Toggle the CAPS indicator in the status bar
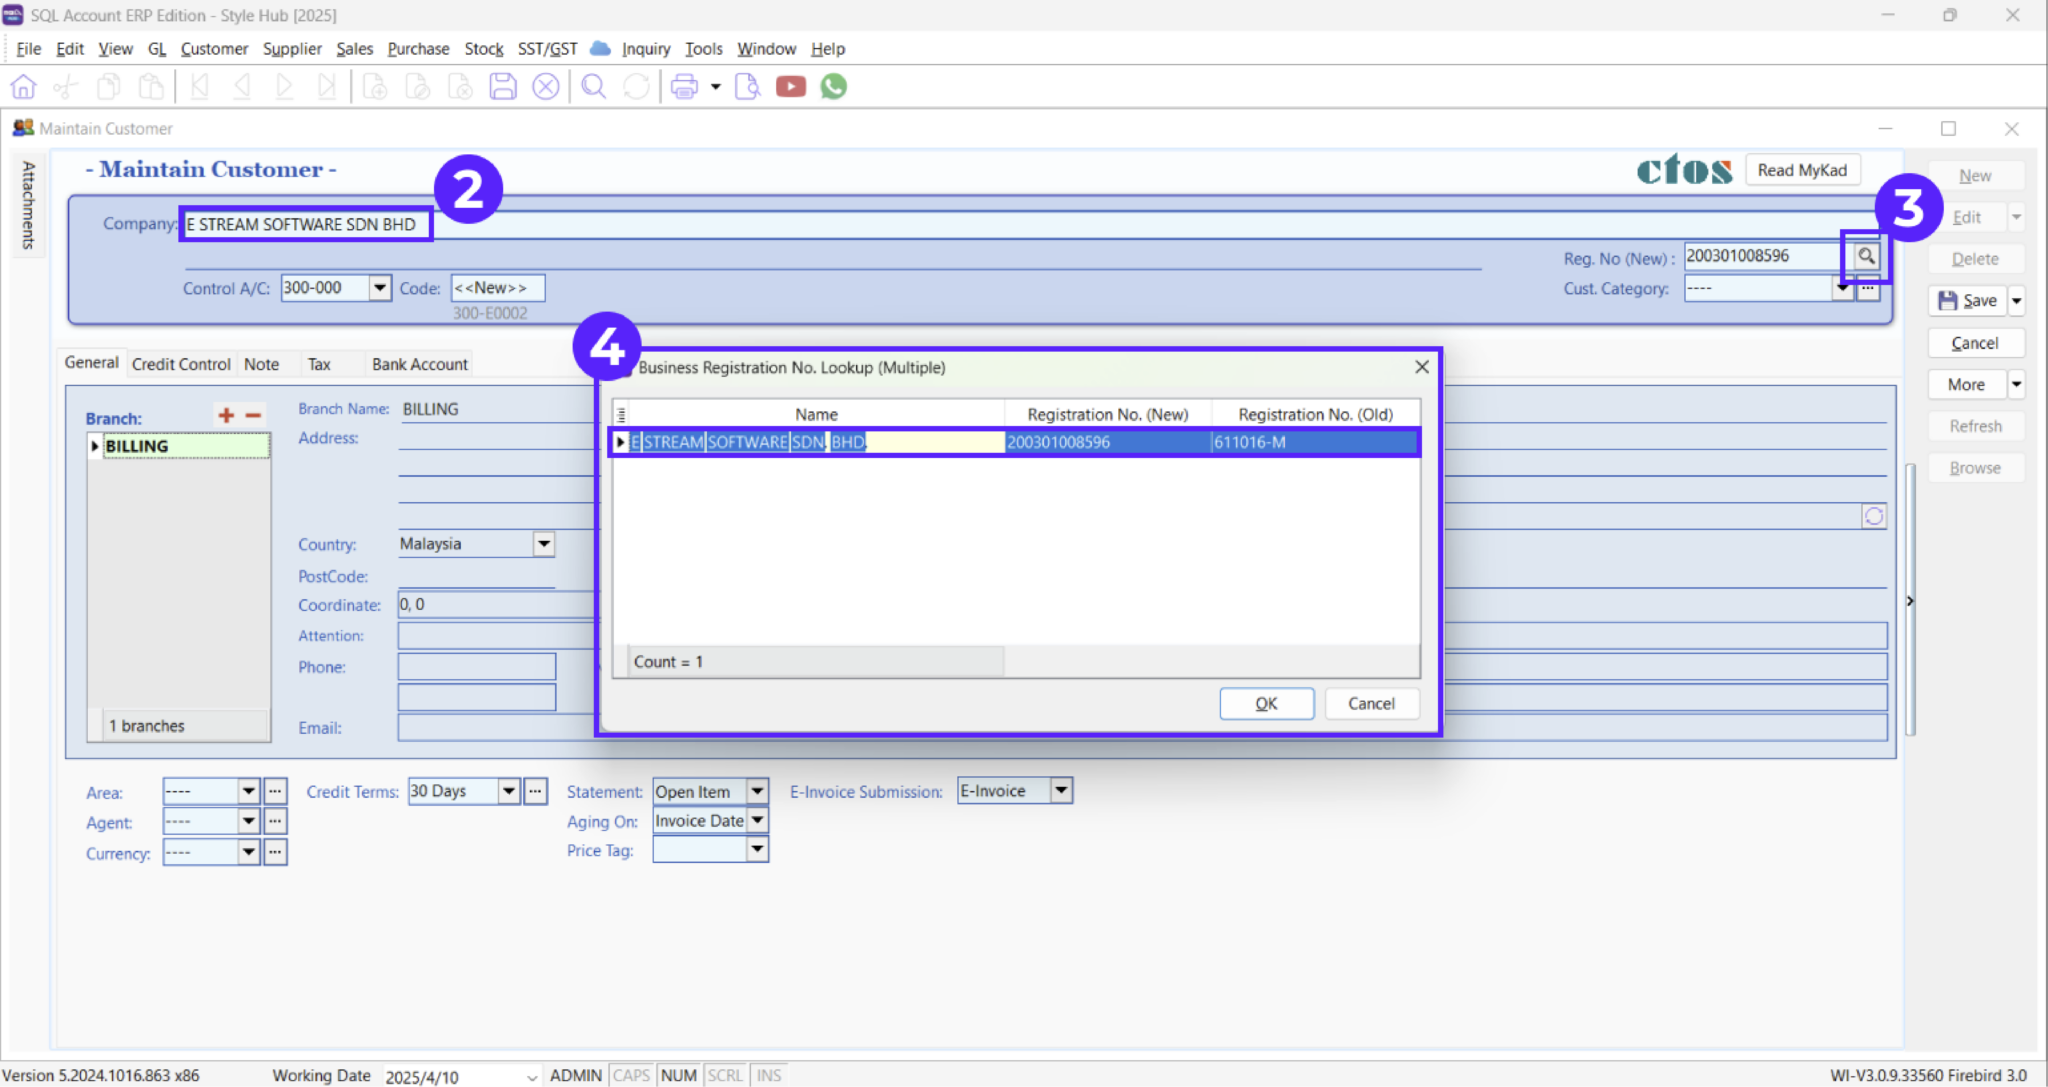Image resolution: width=2048 pixels, height=1087 pixels. coord(630,1075)
